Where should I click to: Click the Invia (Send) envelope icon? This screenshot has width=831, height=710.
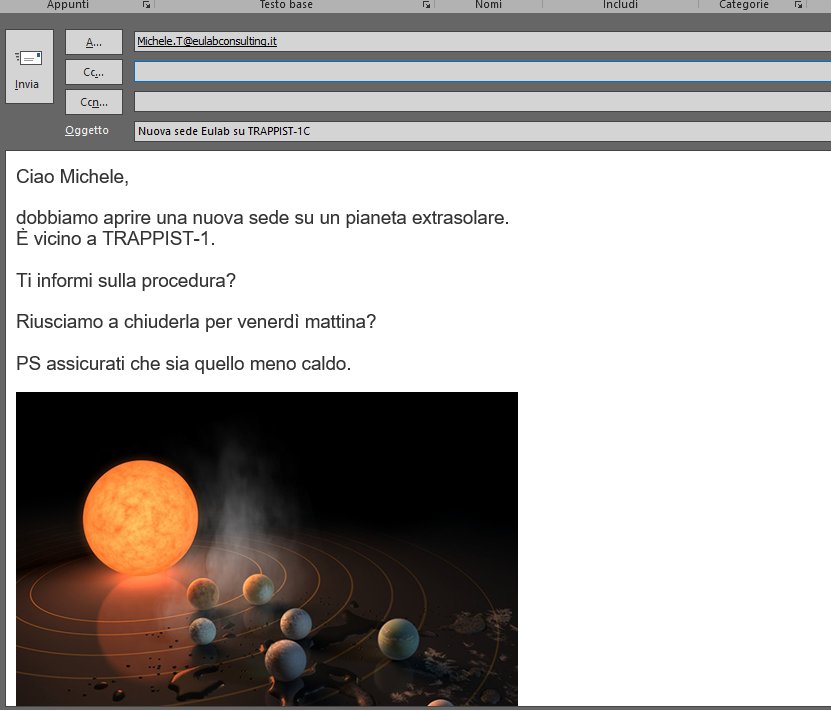(29, 55)
